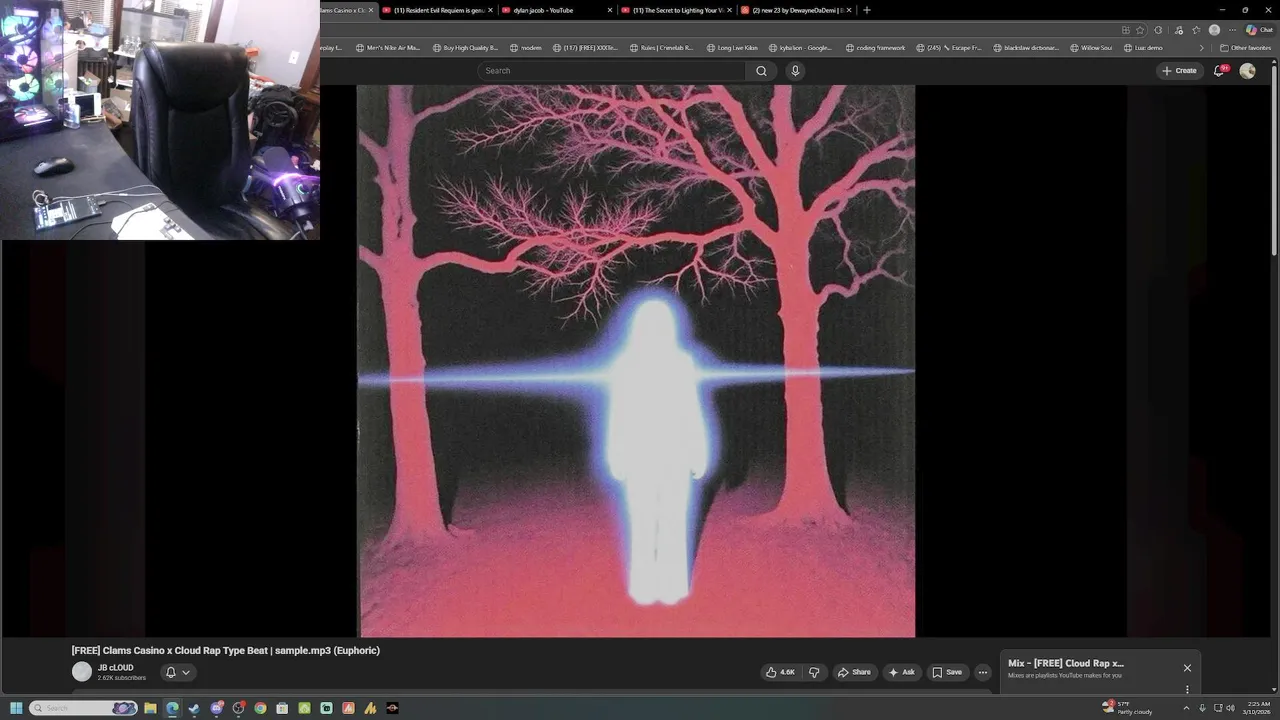Screen dimensions: 1280x720
Task: Switch to new 23 by DewayneDaDemi tab
Action: [x=795, y=10]
